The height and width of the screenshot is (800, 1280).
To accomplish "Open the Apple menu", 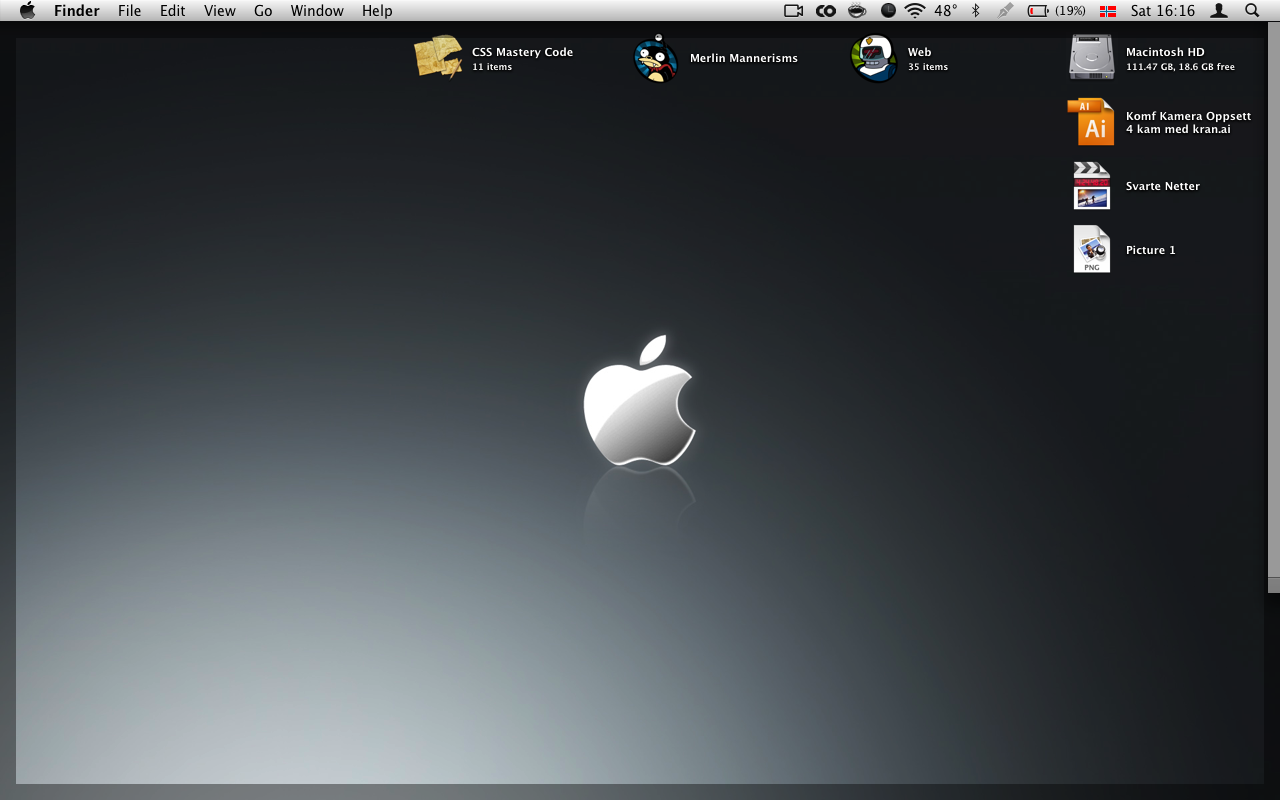I will click(27, 11).
